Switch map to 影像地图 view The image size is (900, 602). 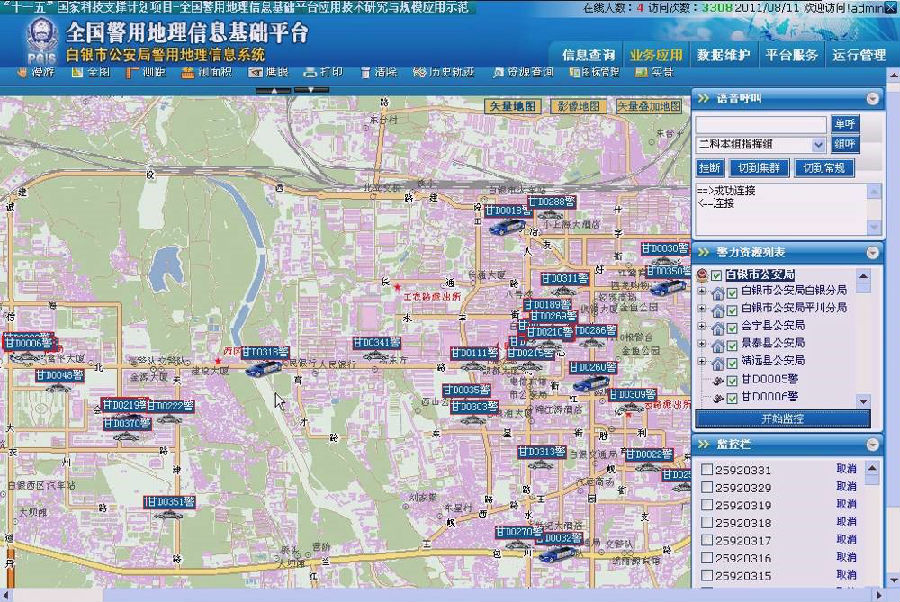[579, 106]
